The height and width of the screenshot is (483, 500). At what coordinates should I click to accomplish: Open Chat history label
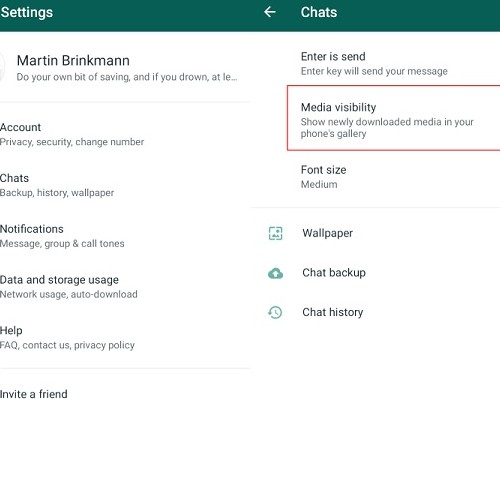coord(333,312)
